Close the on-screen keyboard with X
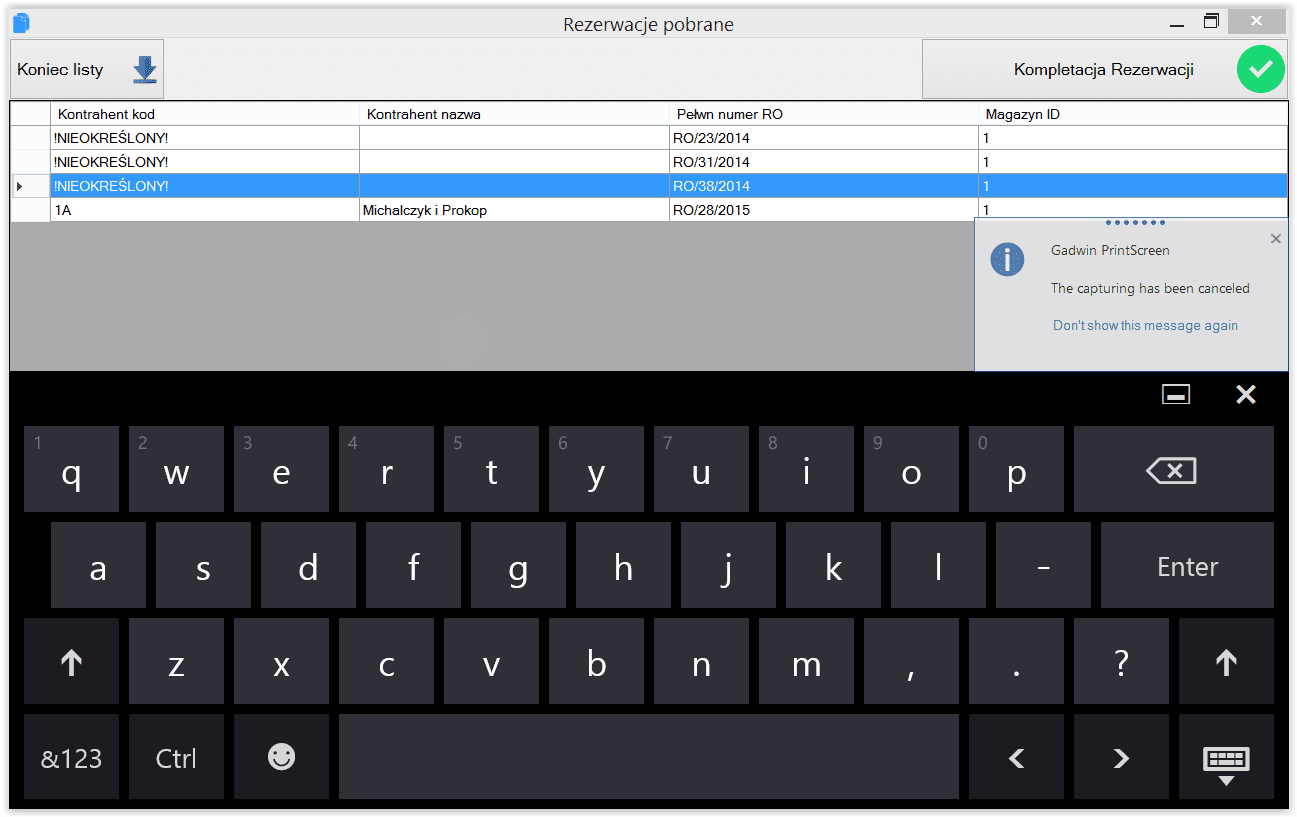Screen dimensions: 1297x817 click(1245, 395)
